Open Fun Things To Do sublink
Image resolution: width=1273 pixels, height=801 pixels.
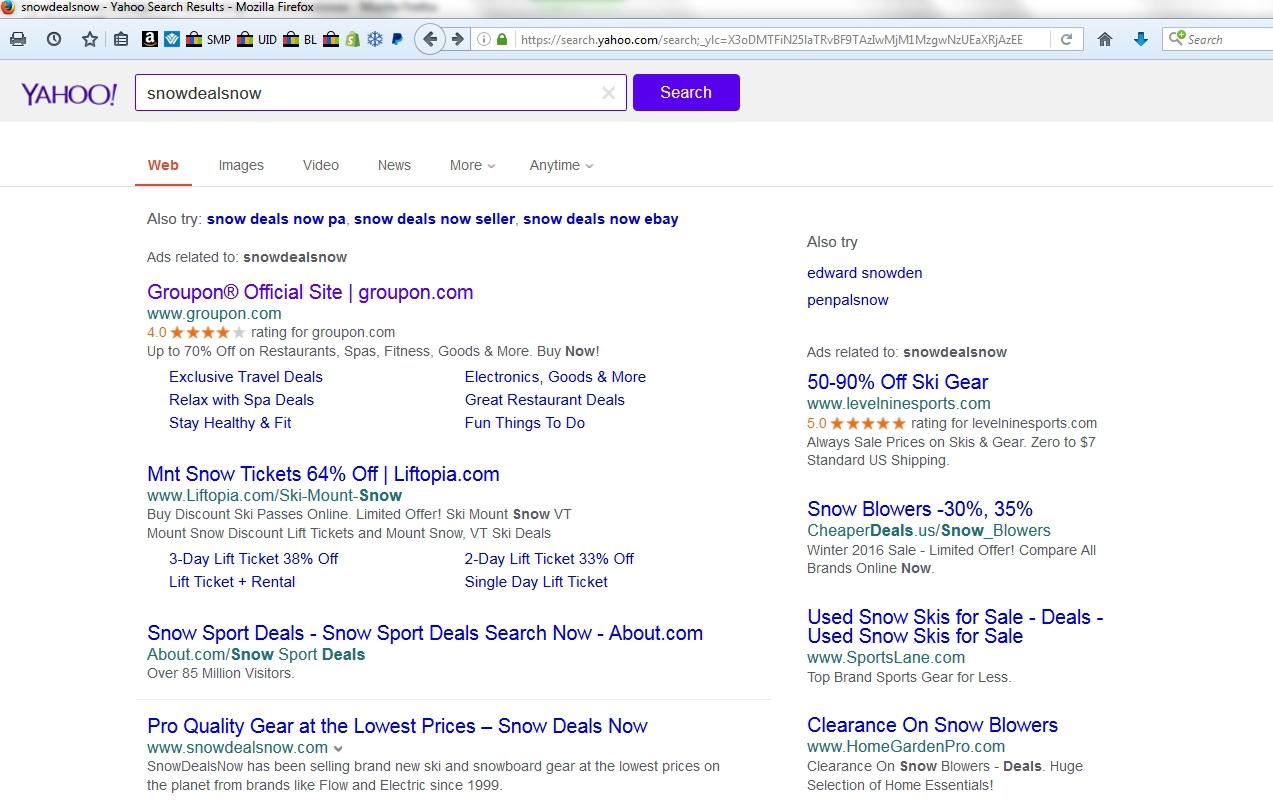(x=525, y=423)
